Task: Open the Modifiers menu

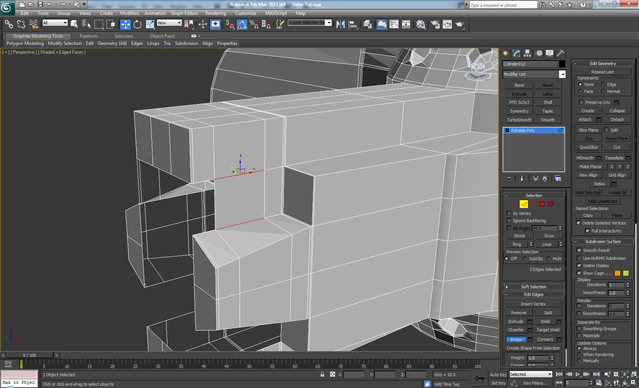Action: click(x=129, y=13)
